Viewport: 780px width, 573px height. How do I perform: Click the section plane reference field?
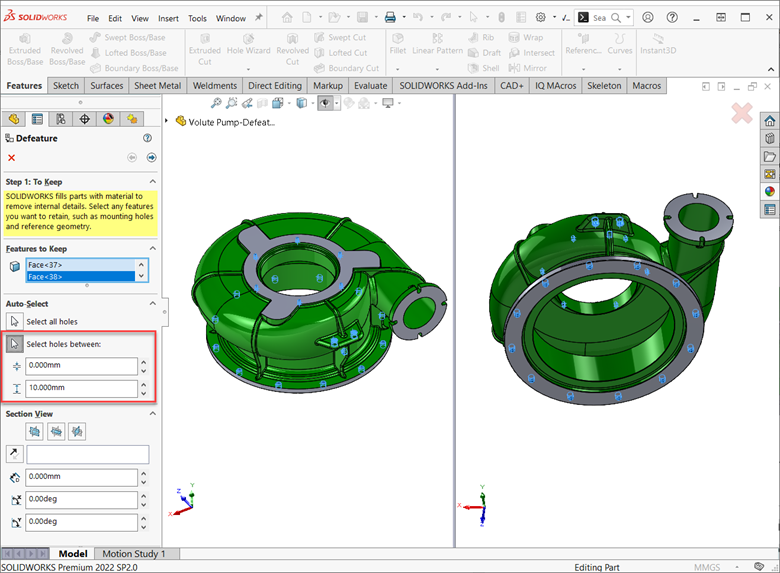pos(88,454)
